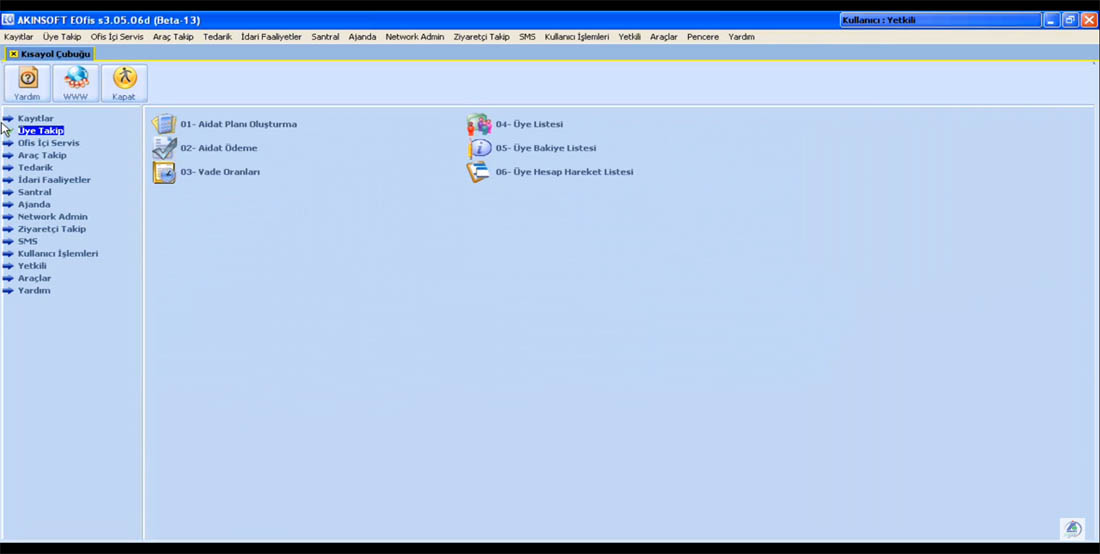Select Tedarik in the sidebar

35,168
